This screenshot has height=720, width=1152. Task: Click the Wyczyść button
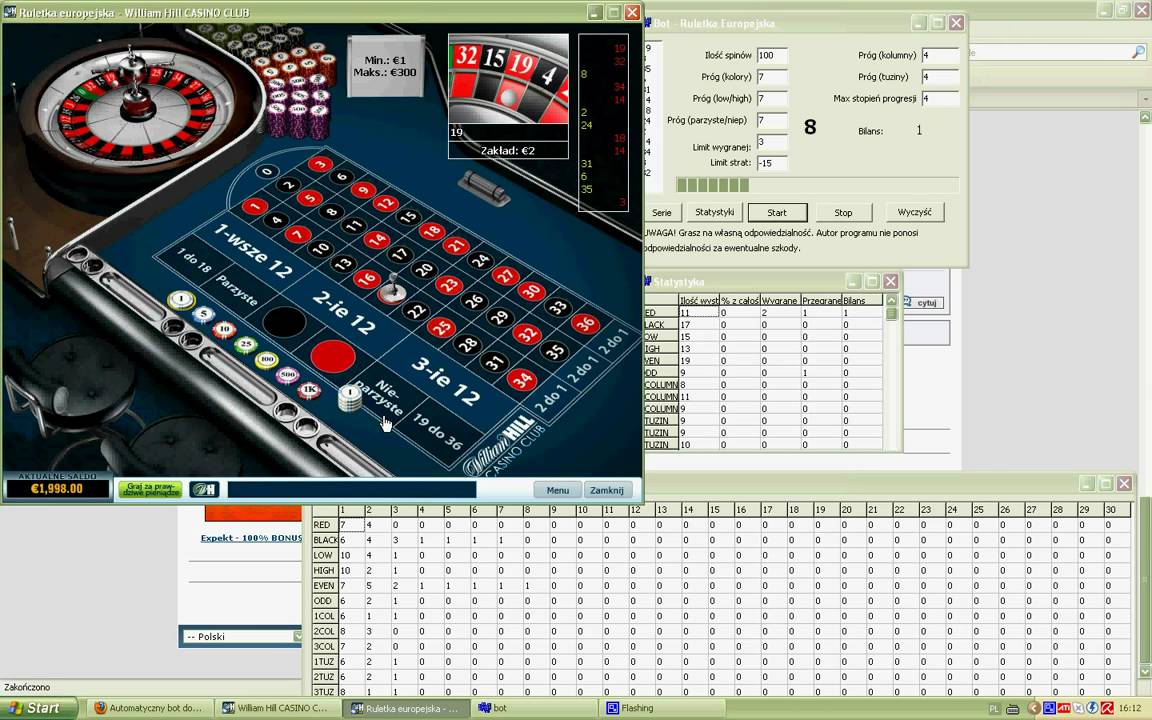915,212
